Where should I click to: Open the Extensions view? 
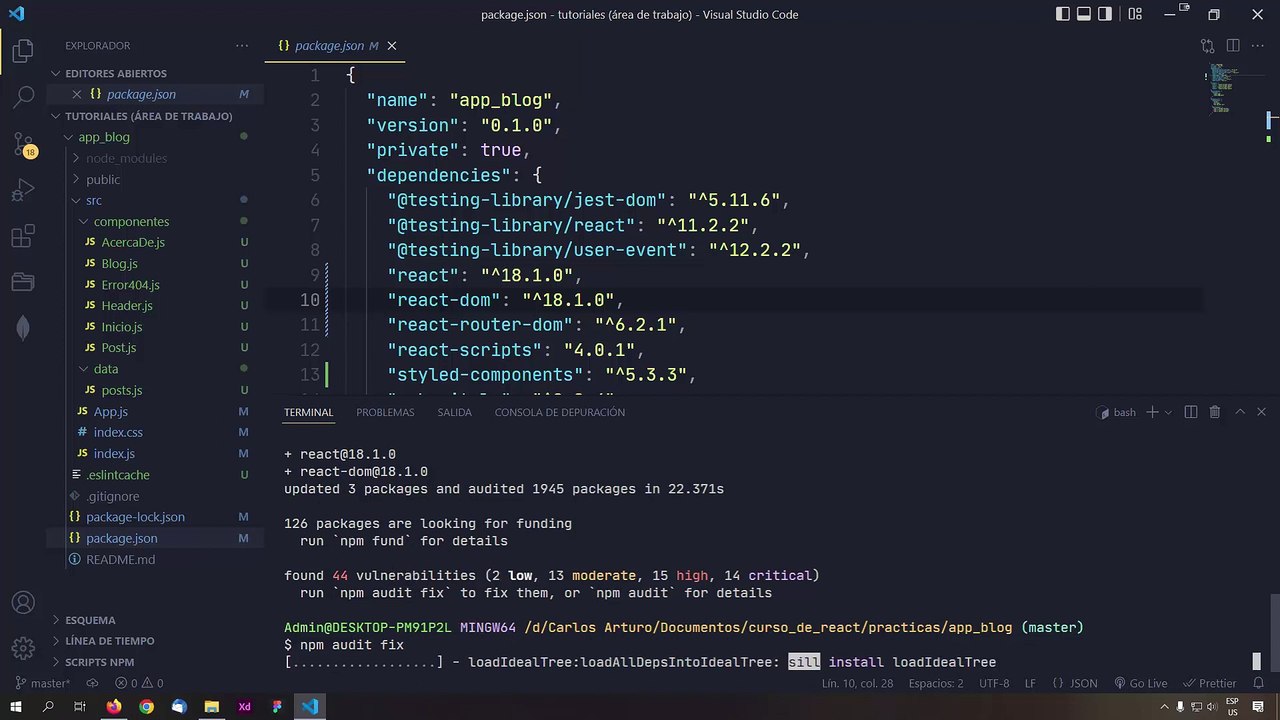23,237
